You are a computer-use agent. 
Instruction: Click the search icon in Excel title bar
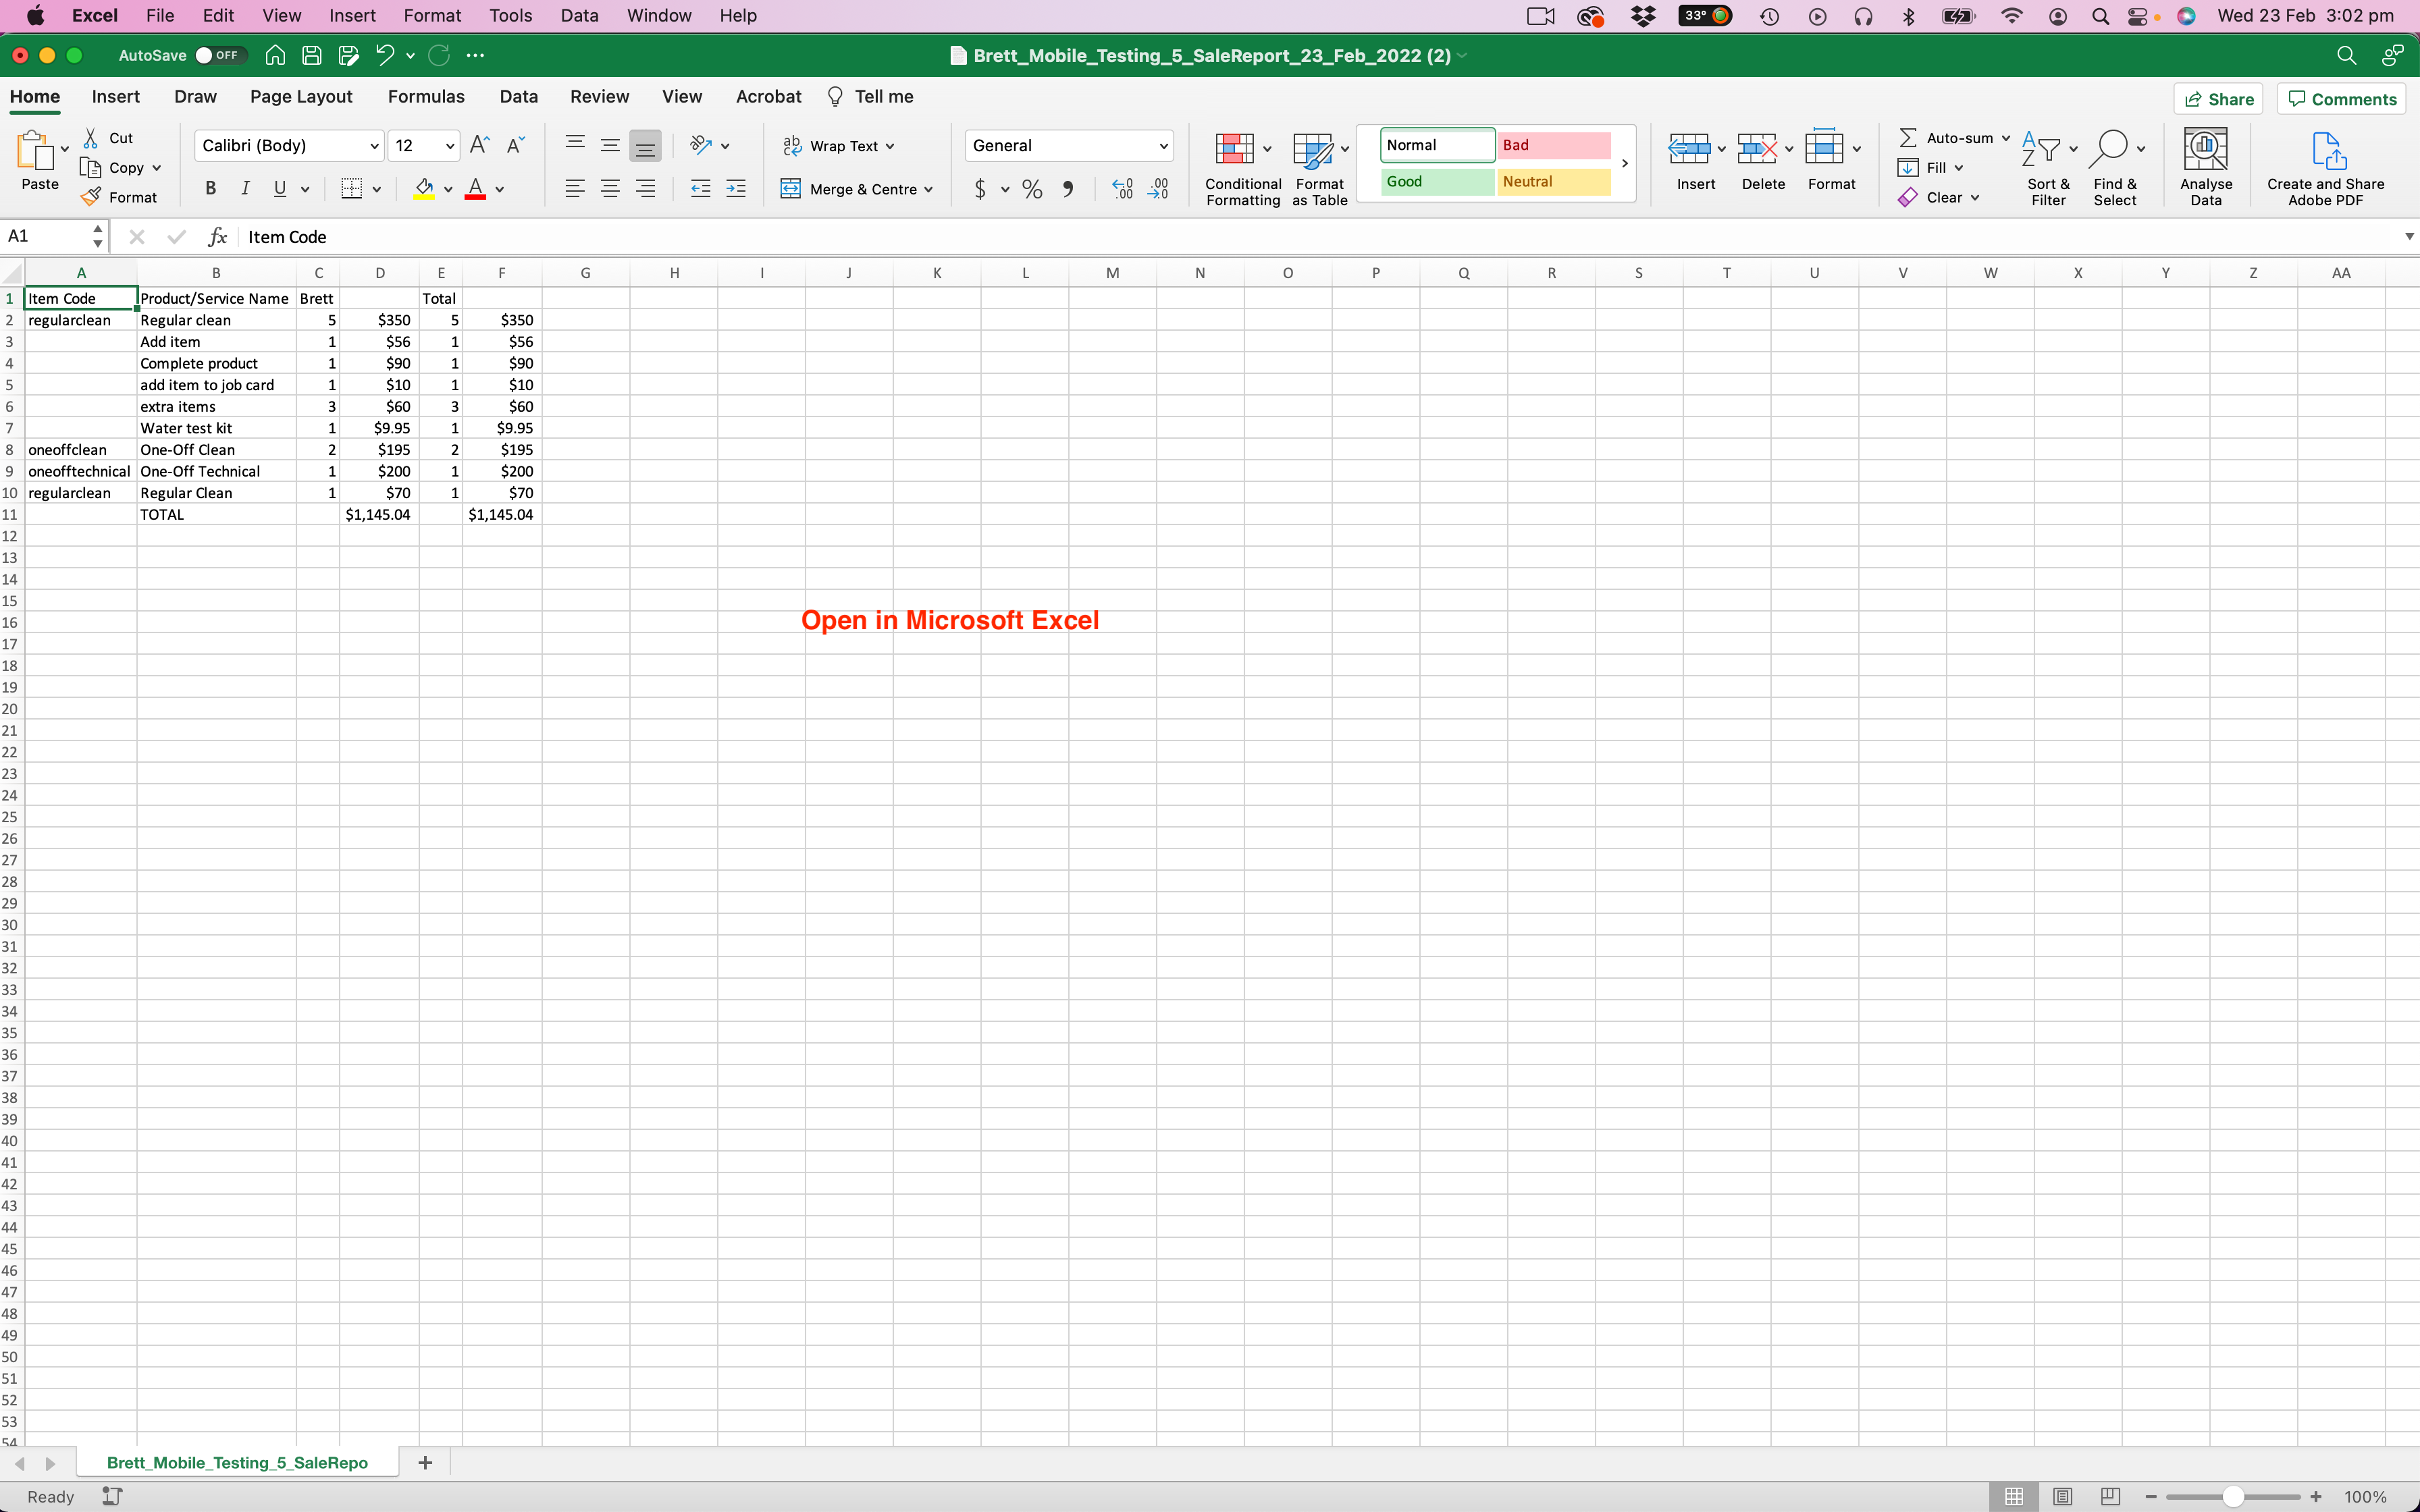pos(2346,55)
